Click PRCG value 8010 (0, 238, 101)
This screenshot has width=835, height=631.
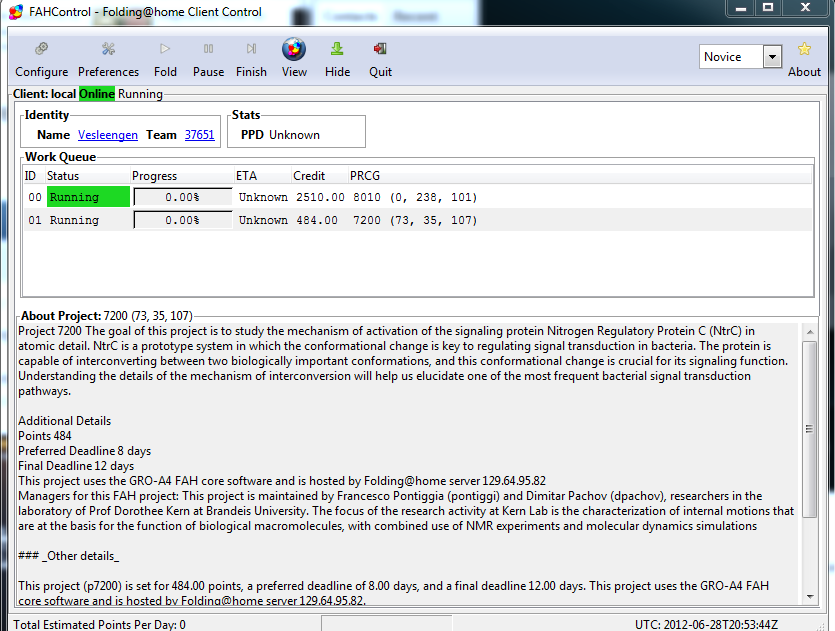coord(415,198)
